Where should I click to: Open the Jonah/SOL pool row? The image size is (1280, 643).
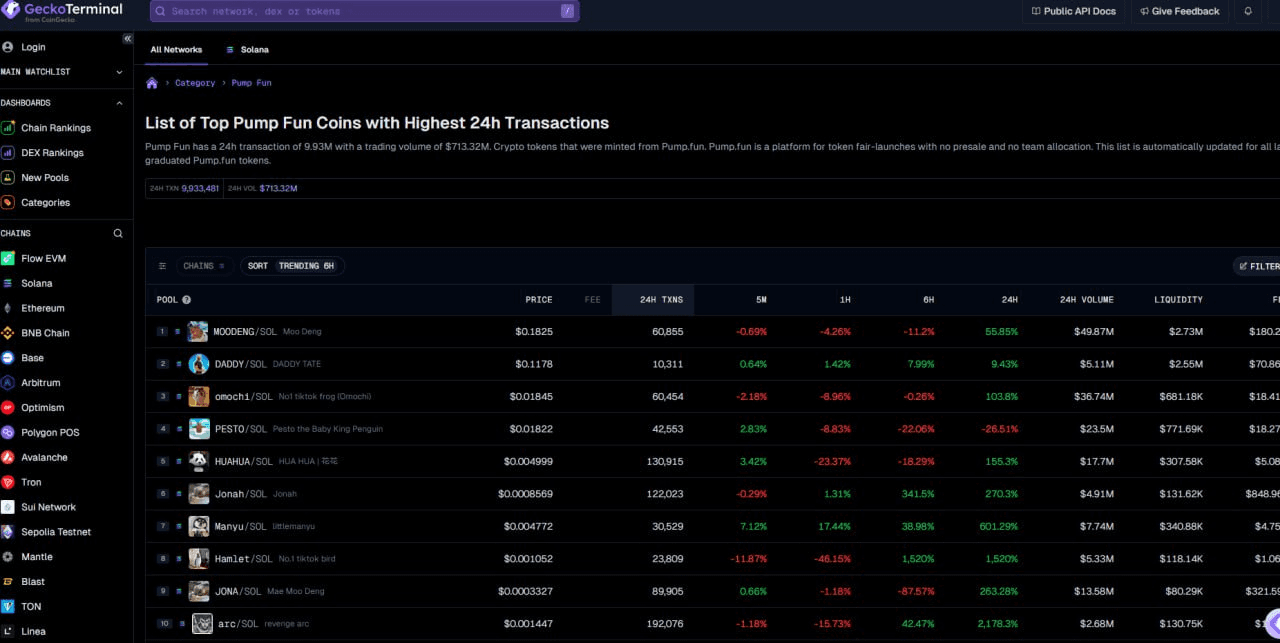712,494
